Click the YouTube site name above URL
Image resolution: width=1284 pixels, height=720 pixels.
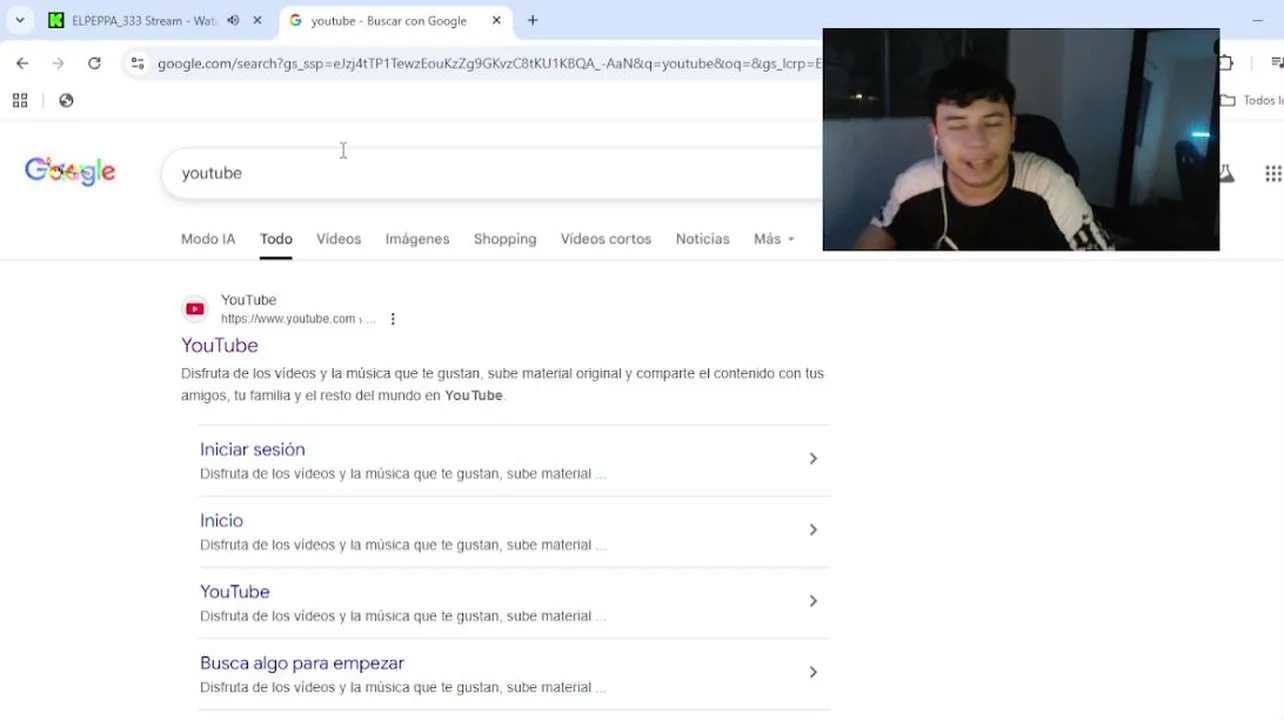point(248,300)
